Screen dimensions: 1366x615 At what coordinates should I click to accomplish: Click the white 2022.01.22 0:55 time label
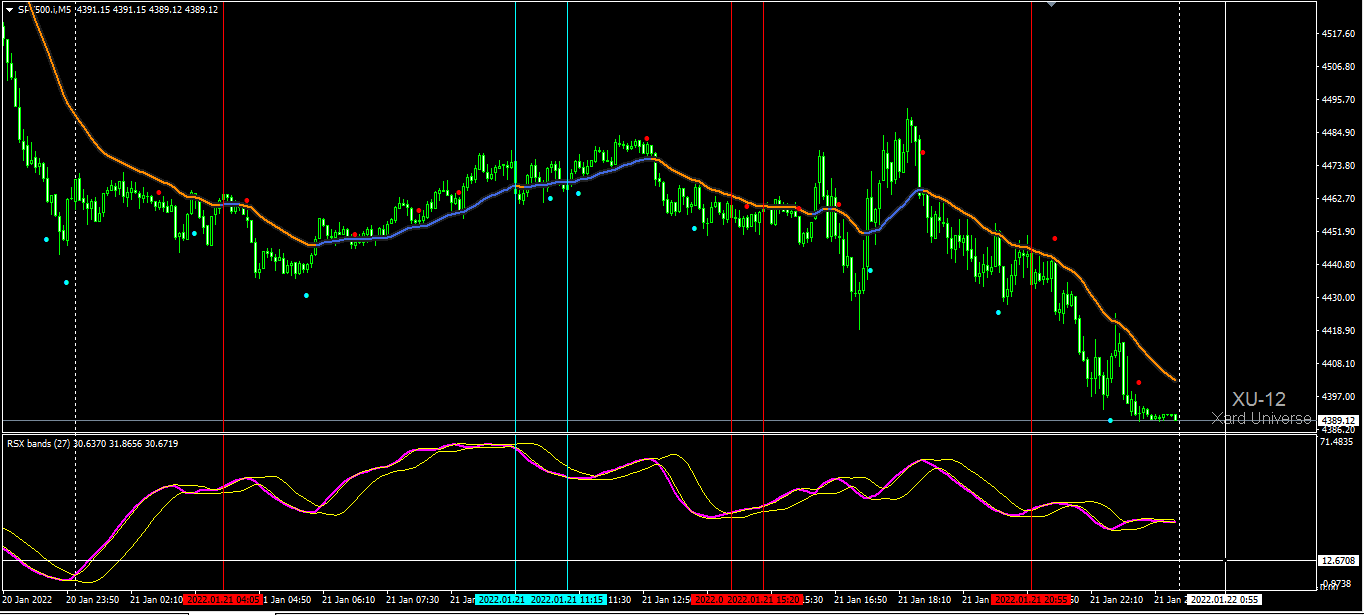(1222, 600)
